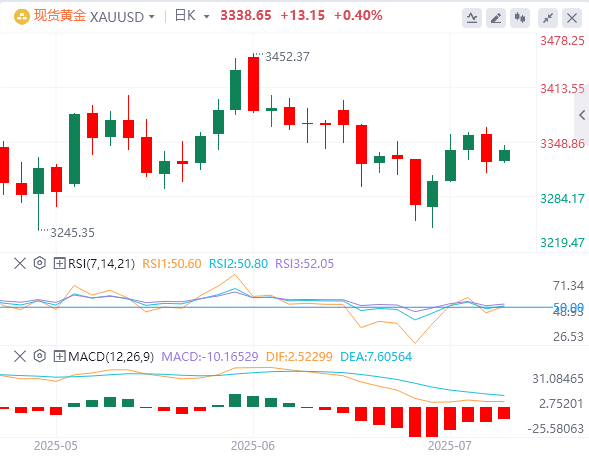The height and width of the screenshot is (459, 589).
Task: Click the gold coin logo icon
Action: coord(22,17)
